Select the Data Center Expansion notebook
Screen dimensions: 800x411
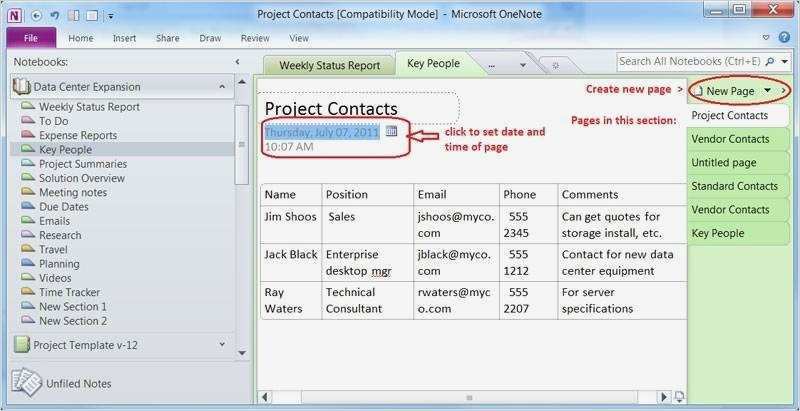coord(122,87)
